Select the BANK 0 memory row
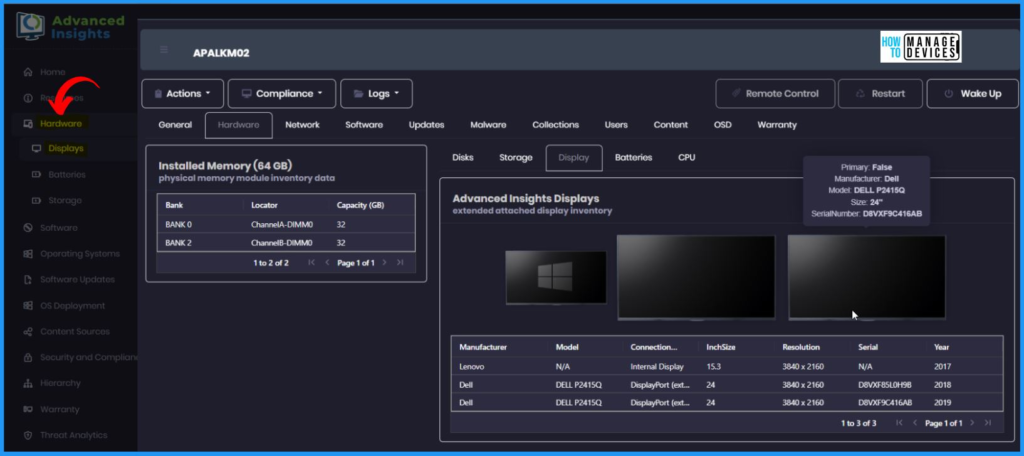 click(x=286, y=224)
